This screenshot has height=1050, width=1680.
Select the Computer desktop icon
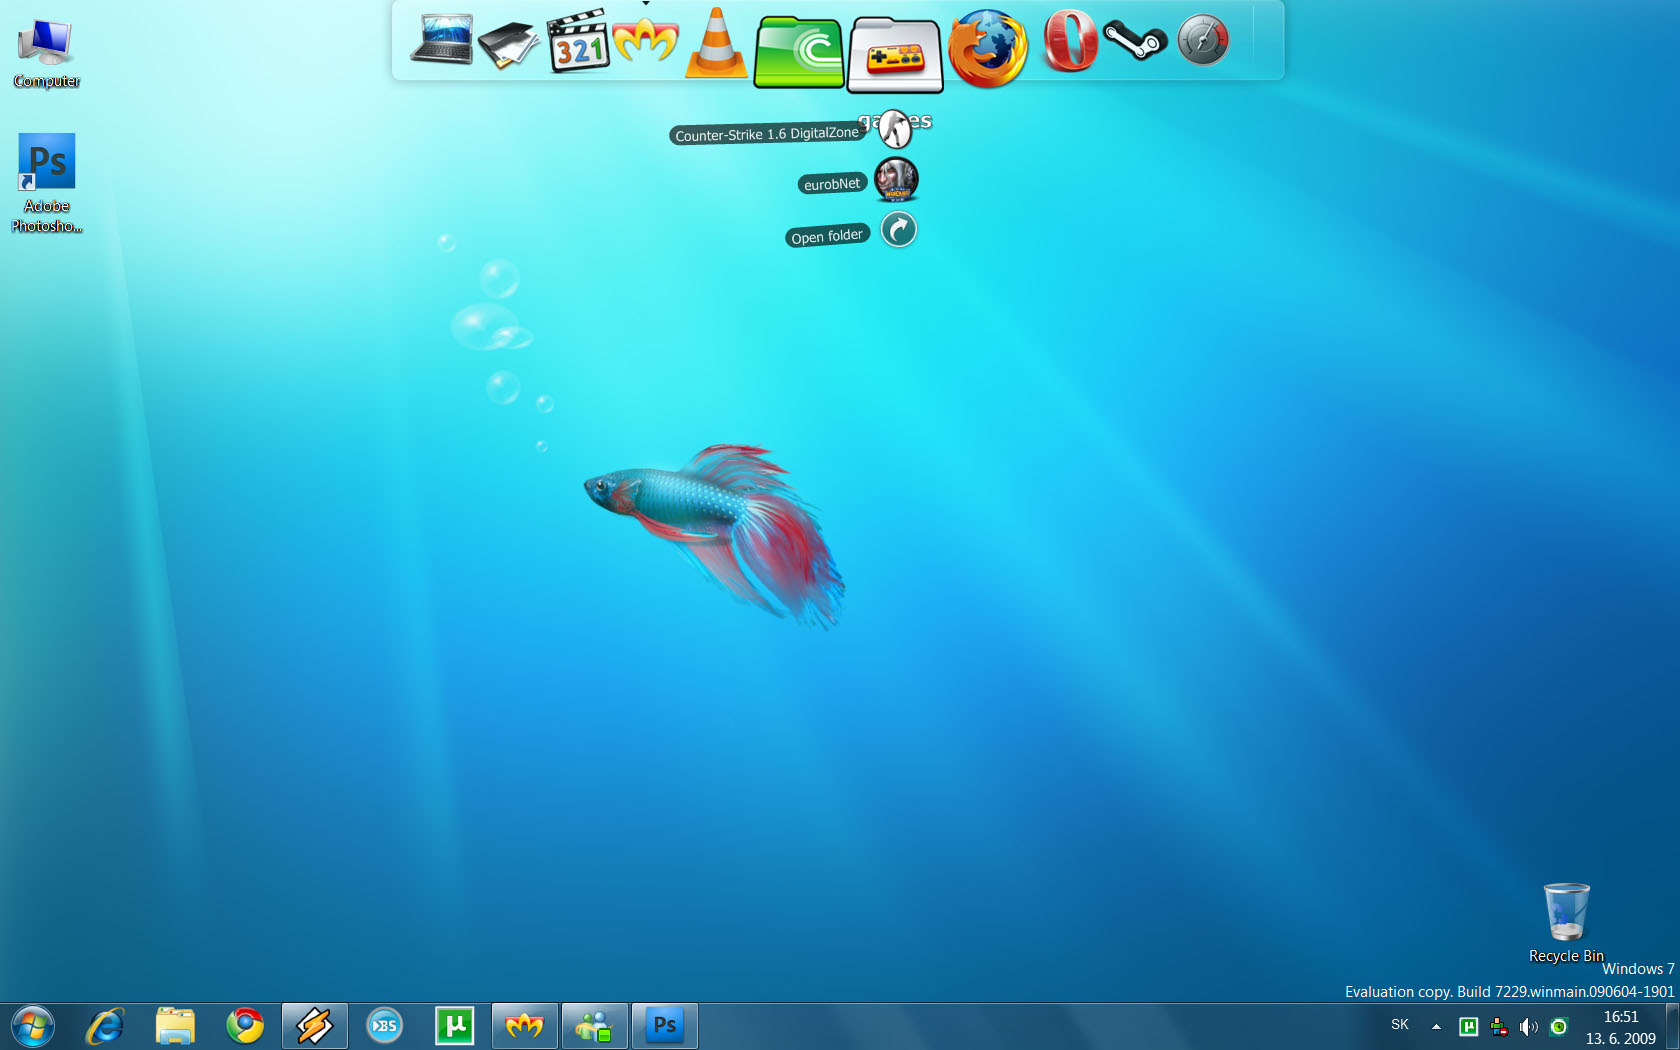pos(46,54)
